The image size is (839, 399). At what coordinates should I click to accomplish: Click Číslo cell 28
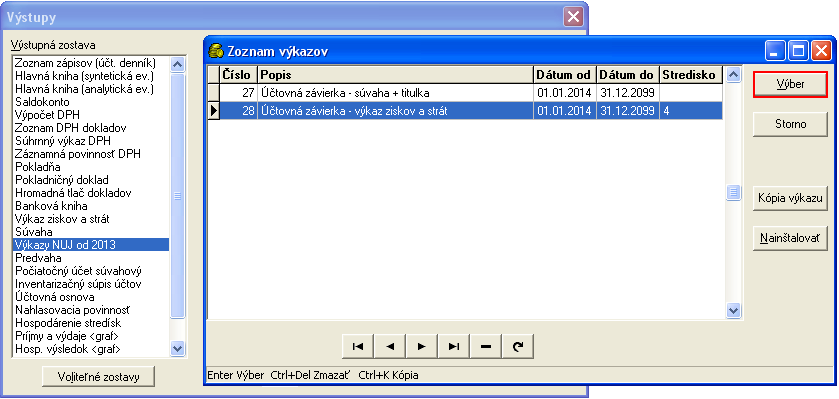coord(239,111)
